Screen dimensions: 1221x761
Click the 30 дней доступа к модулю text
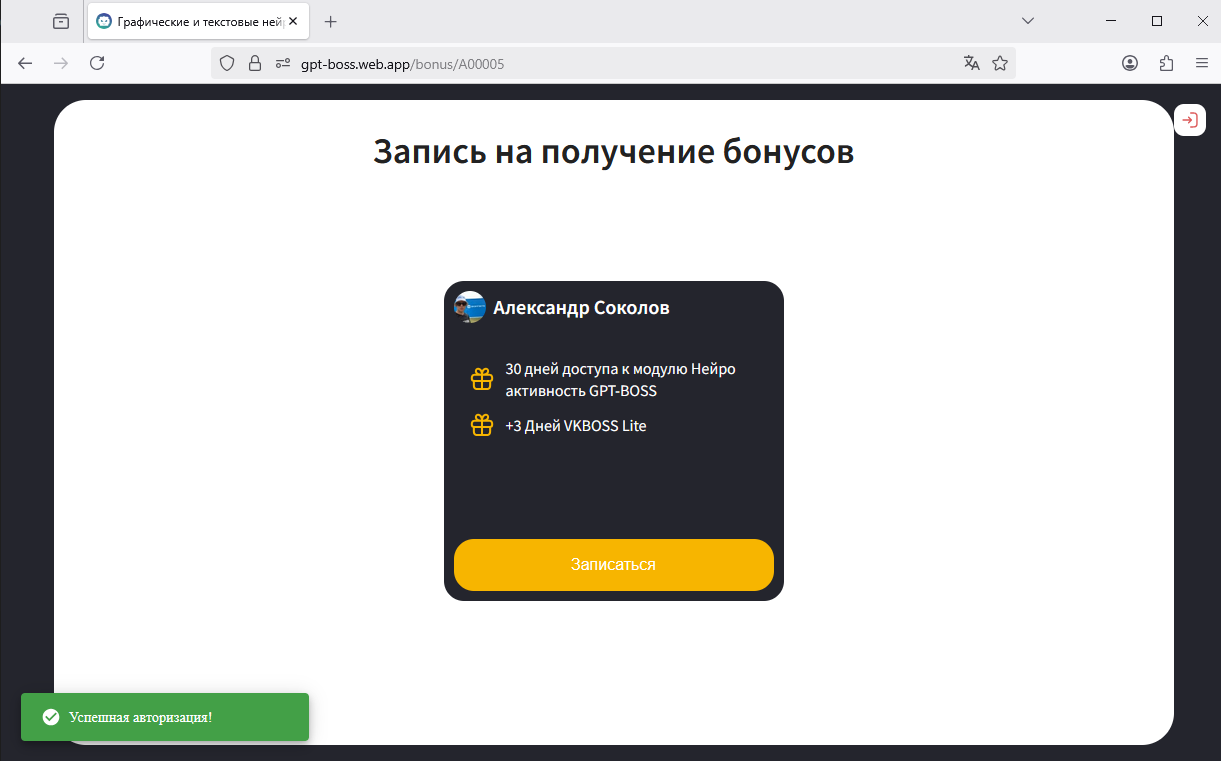tap(620, 379)
